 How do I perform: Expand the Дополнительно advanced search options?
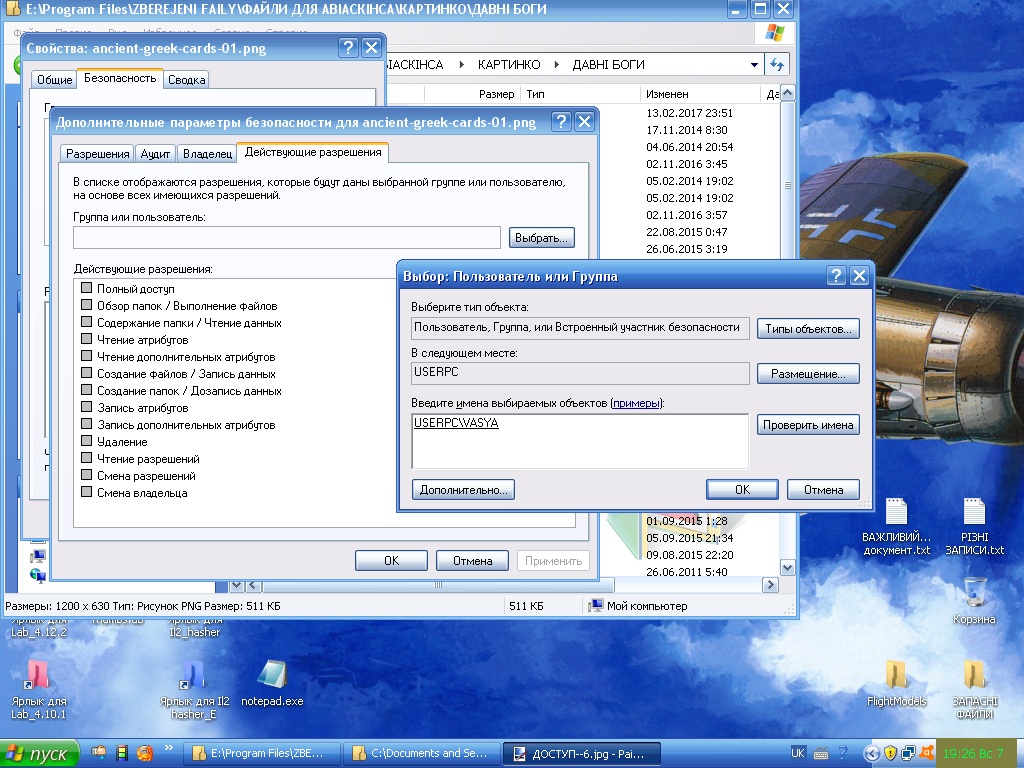coord(463,490)
